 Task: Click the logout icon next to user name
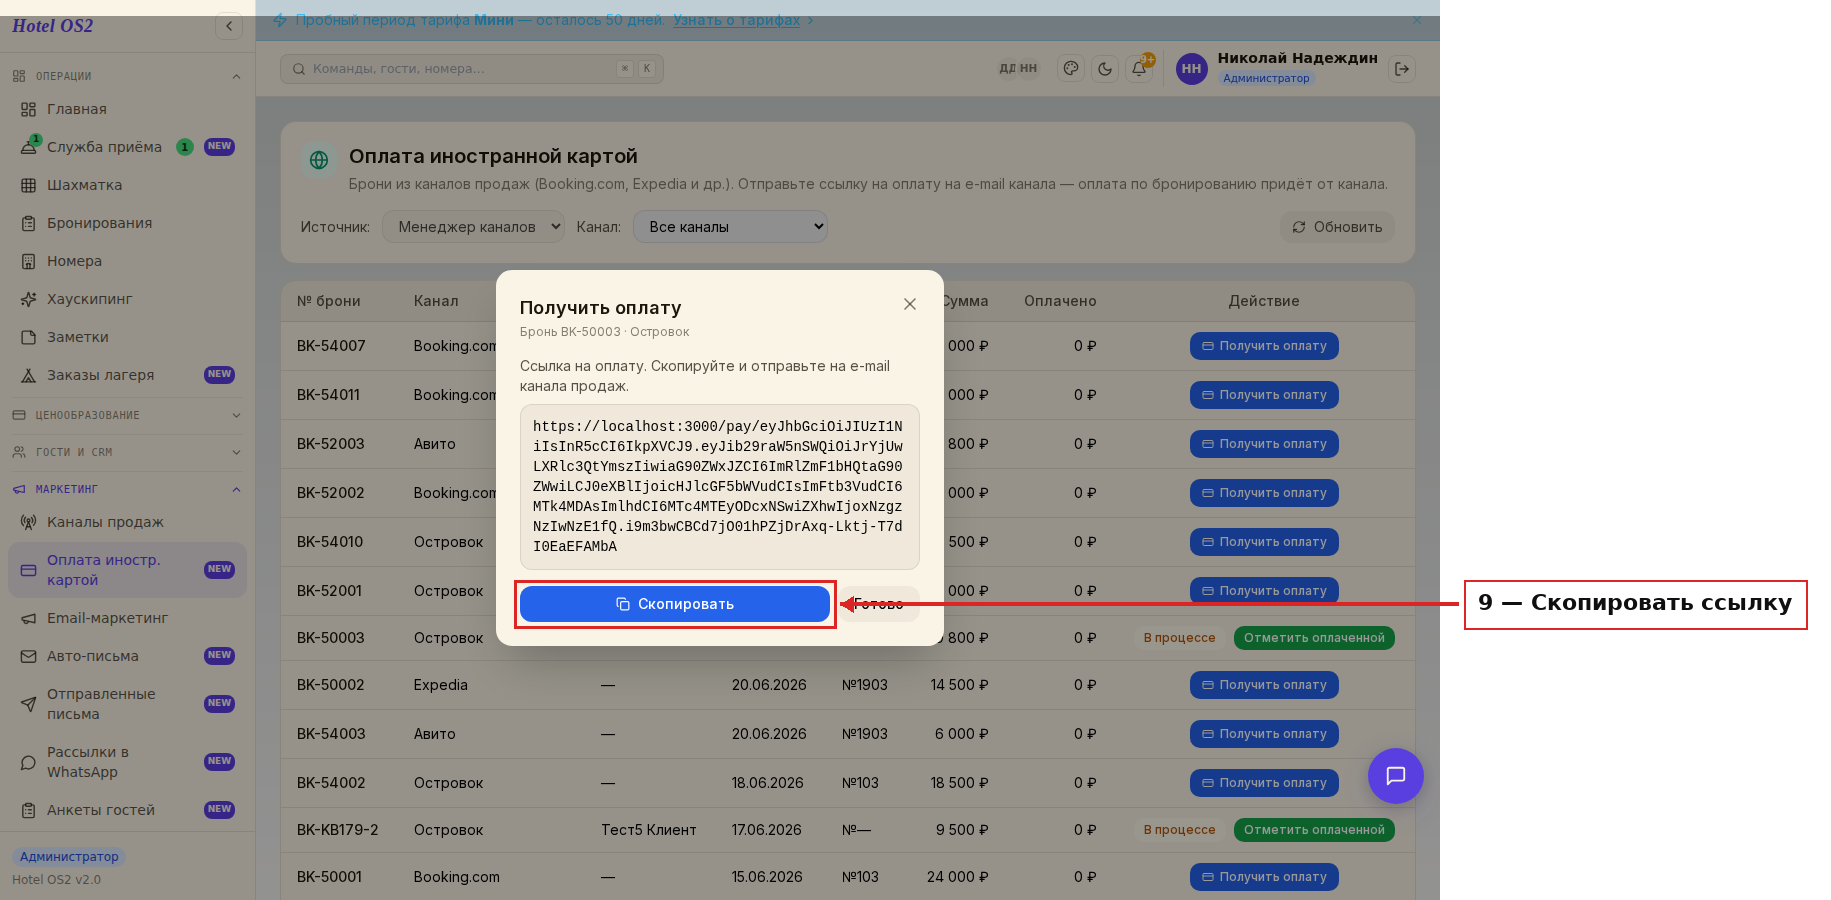point(1402,69)
